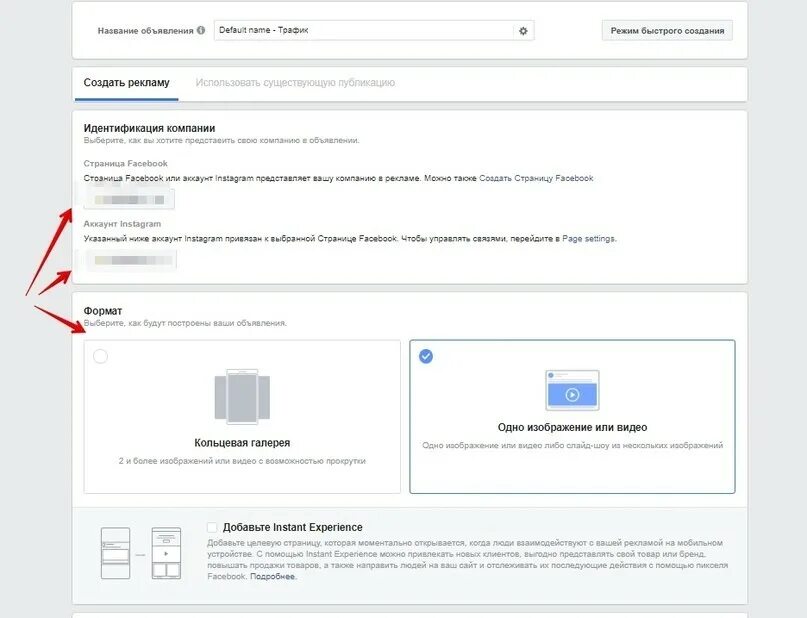807x618 pixels.
Task: Select the Одно изображение или видео radio button
Action: (426, 356)
